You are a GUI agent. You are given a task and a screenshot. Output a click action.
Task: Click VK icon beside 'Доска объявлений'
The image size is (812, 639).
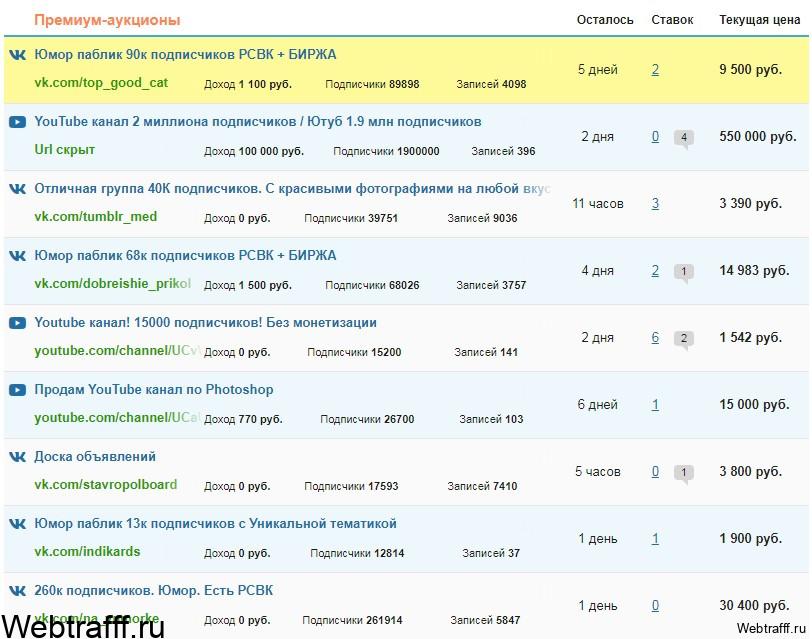click(x=18, y=456)
